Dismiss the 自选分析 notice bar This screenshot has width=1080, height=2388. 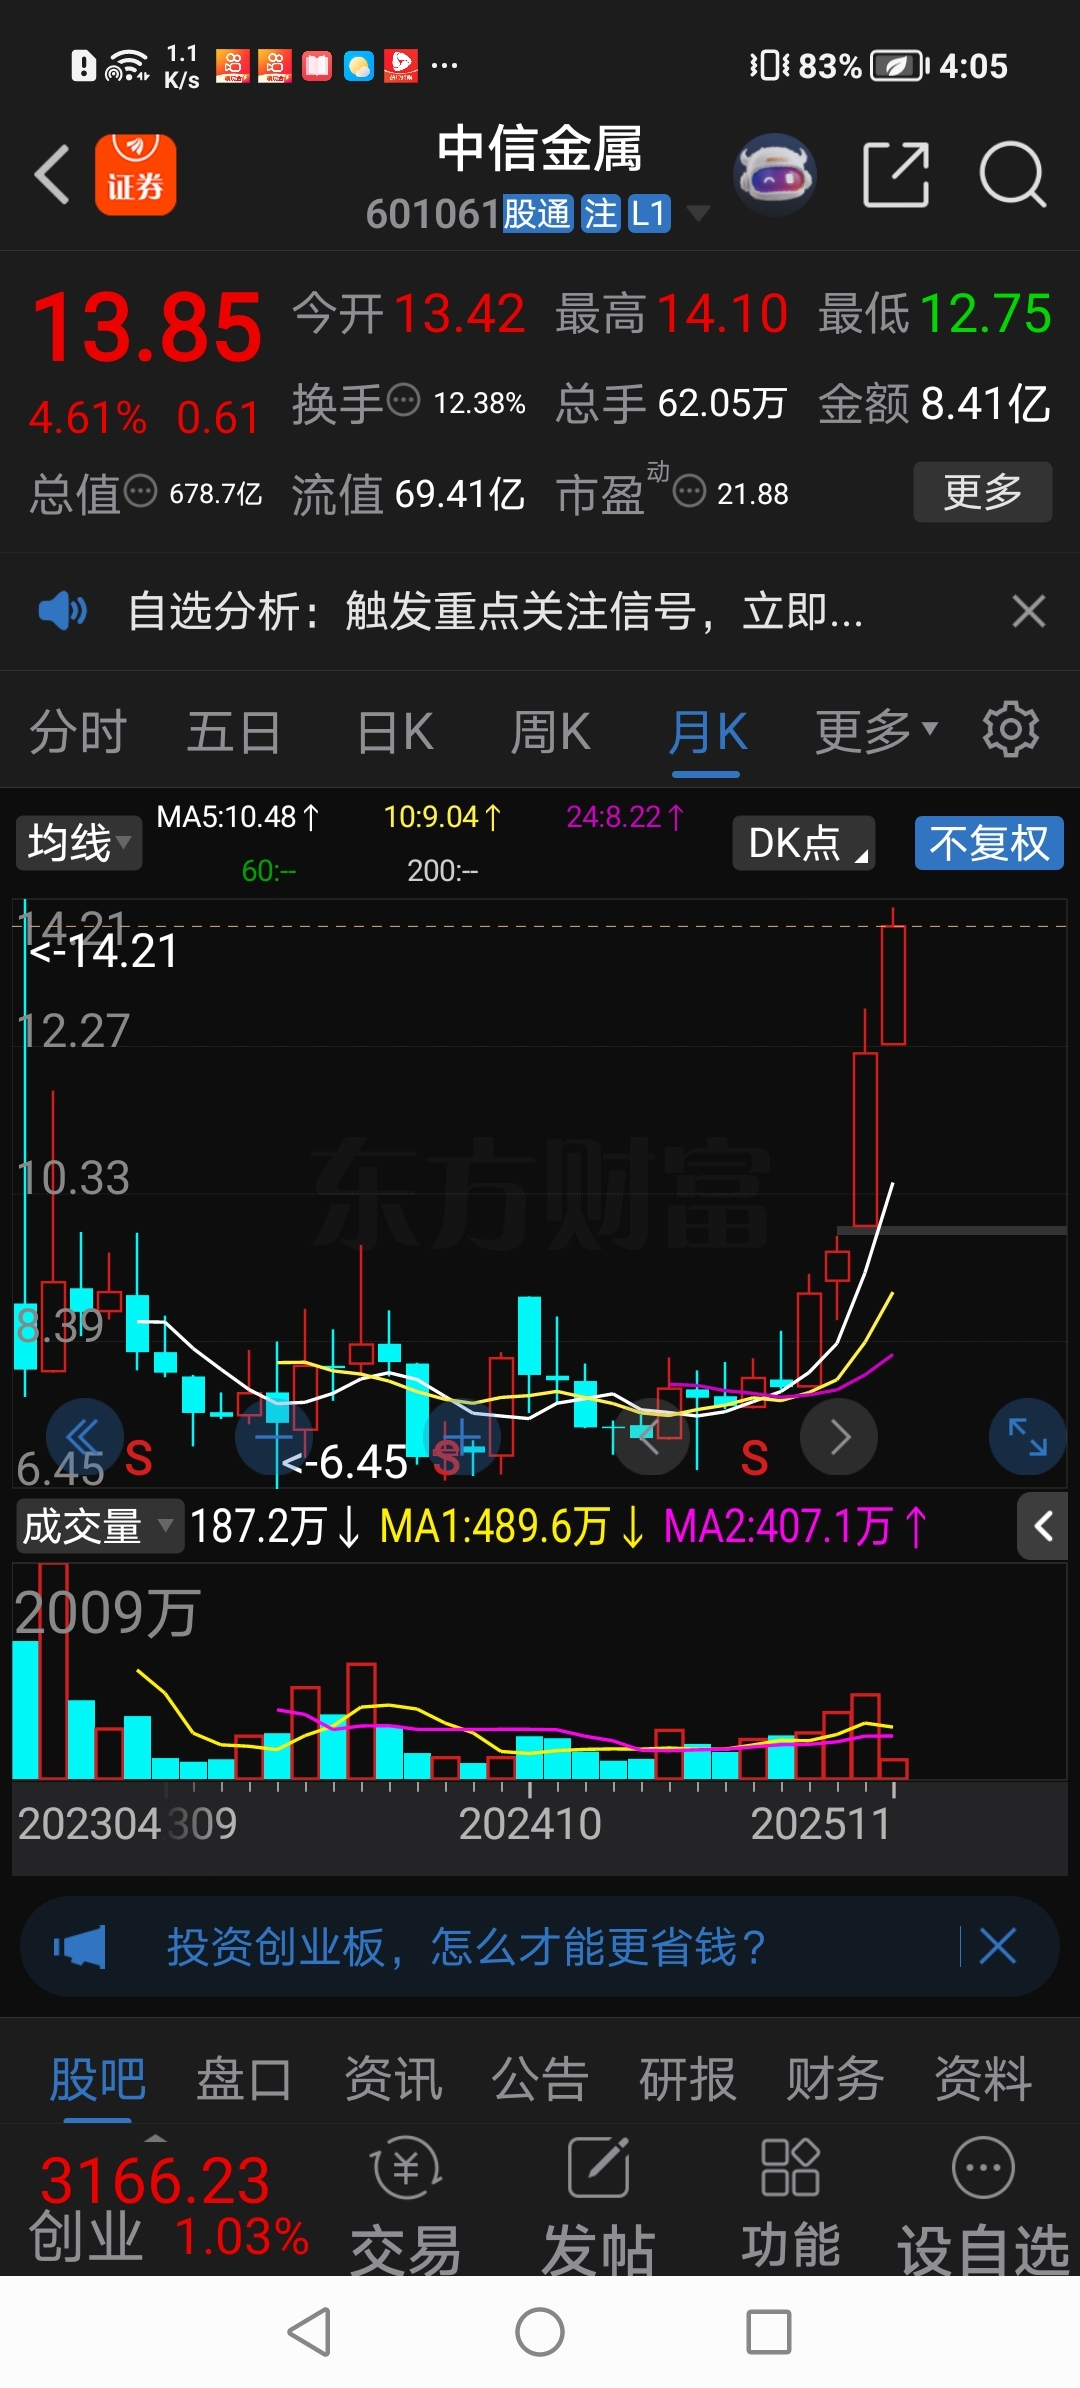click(x=1028, y=611)
